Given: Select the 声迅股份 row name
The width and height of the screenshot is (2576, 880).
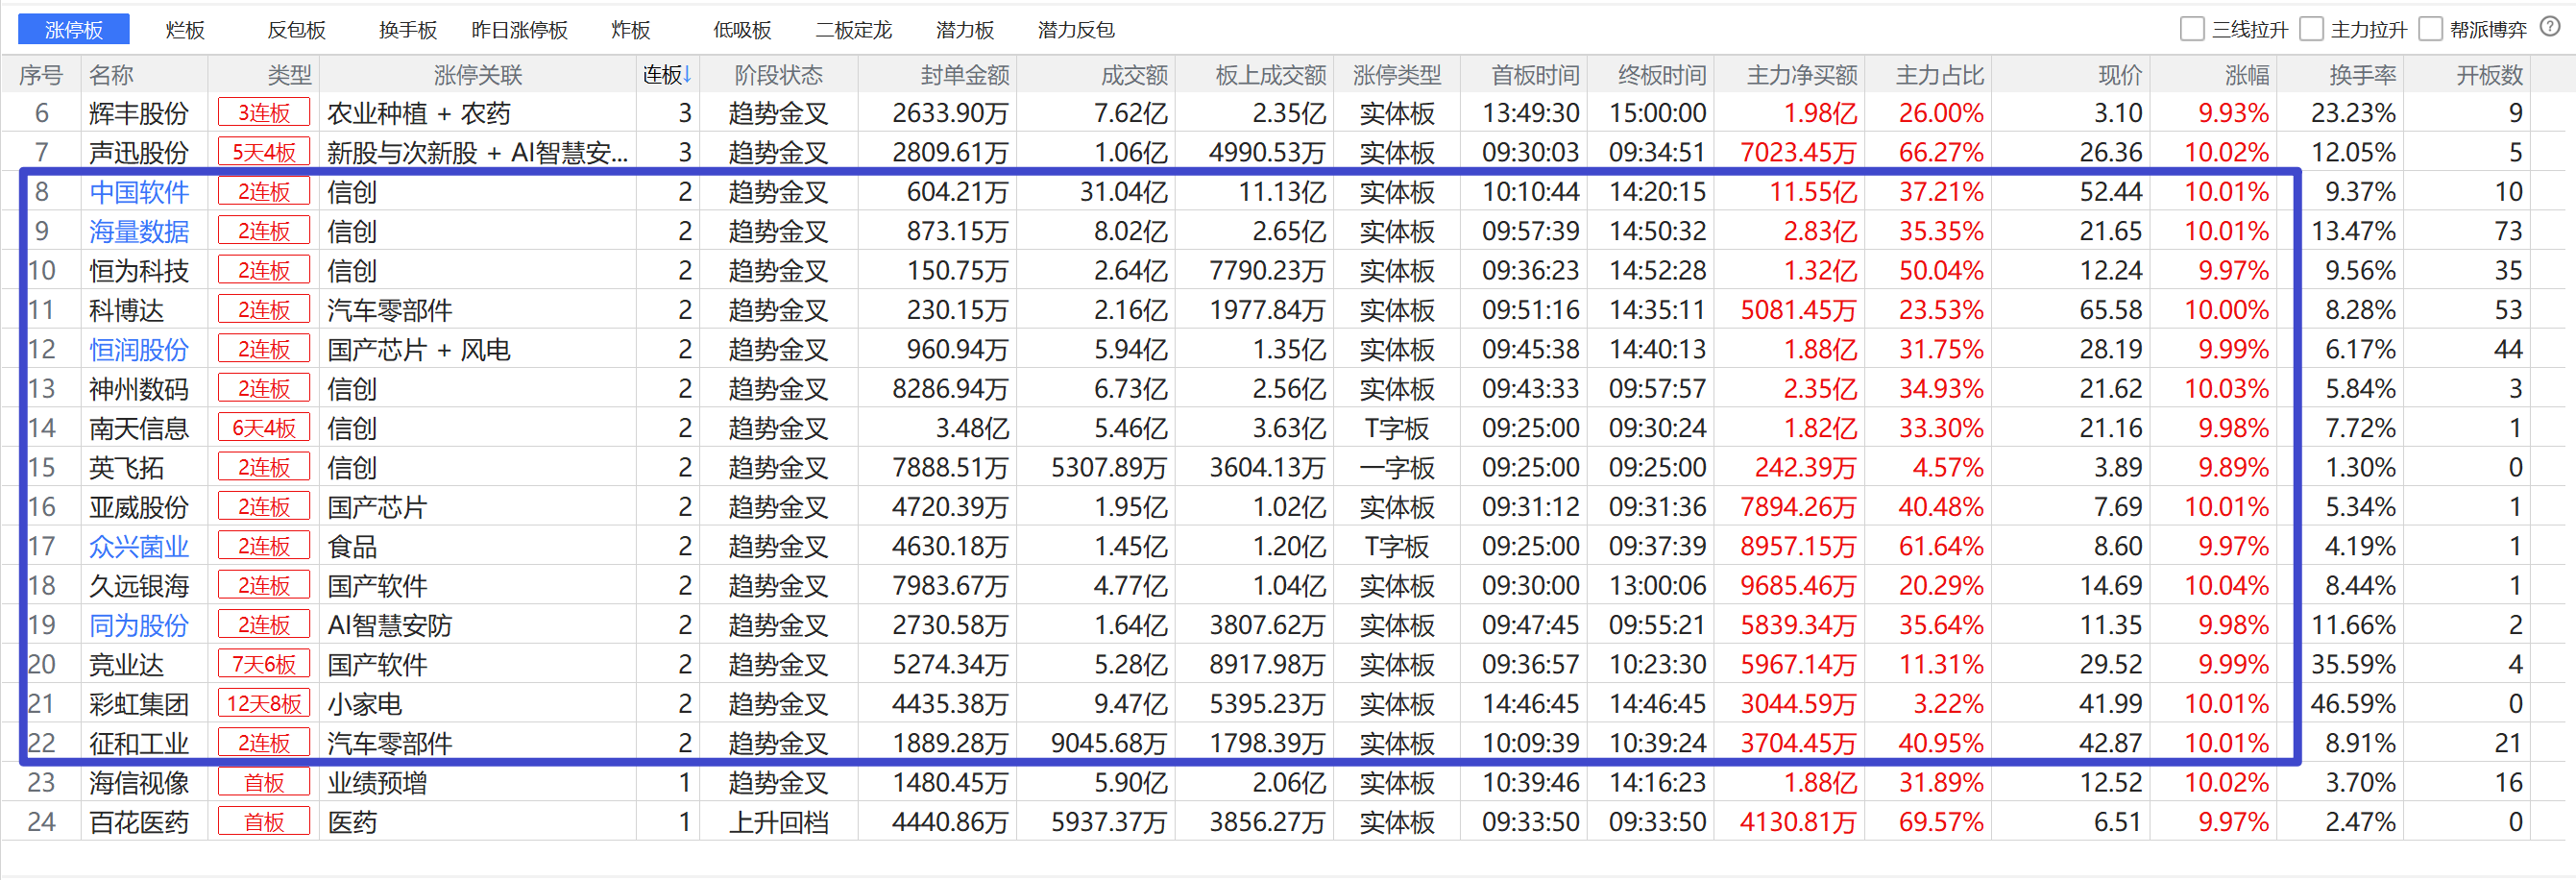Looking at the screenshot, I should pyautogui.click(x=139, y=152).
